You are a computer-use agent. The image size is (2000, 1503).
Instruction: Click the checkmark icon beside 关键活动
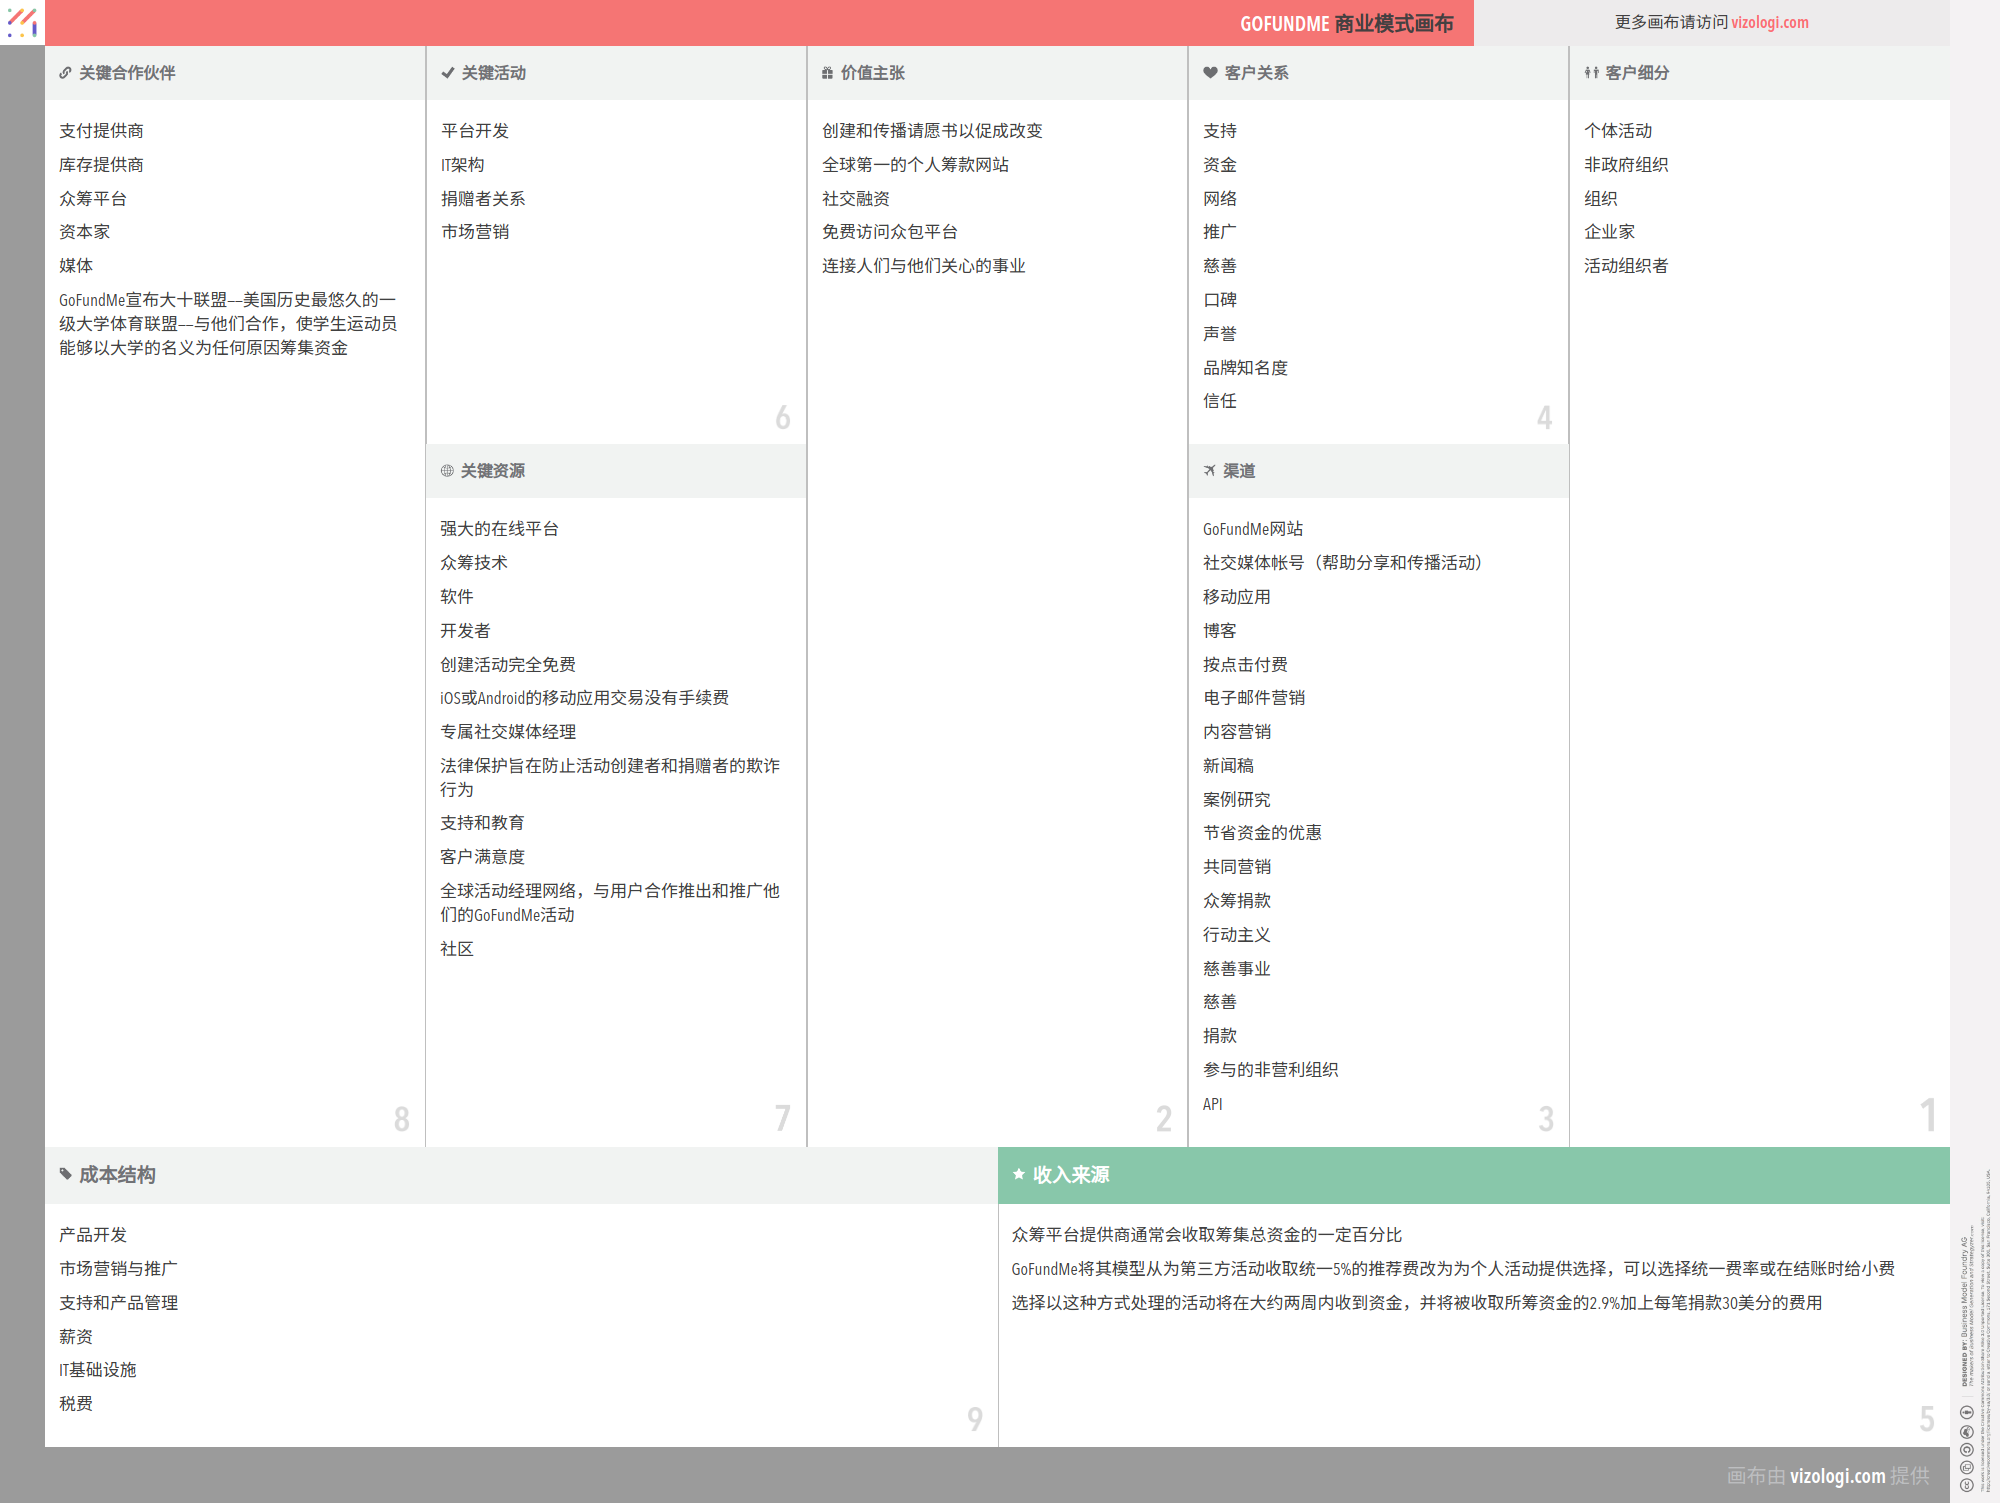[447, 73]
